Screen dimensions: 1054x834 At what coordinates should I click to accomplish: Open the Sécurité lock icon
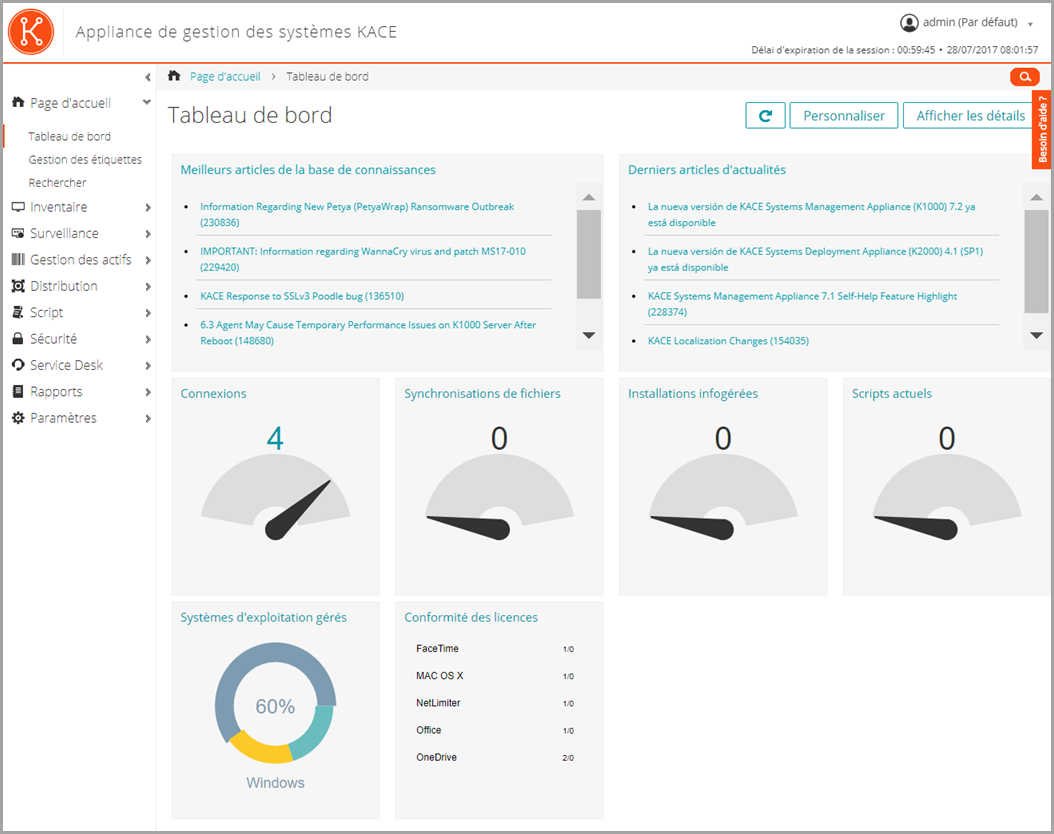18,338
